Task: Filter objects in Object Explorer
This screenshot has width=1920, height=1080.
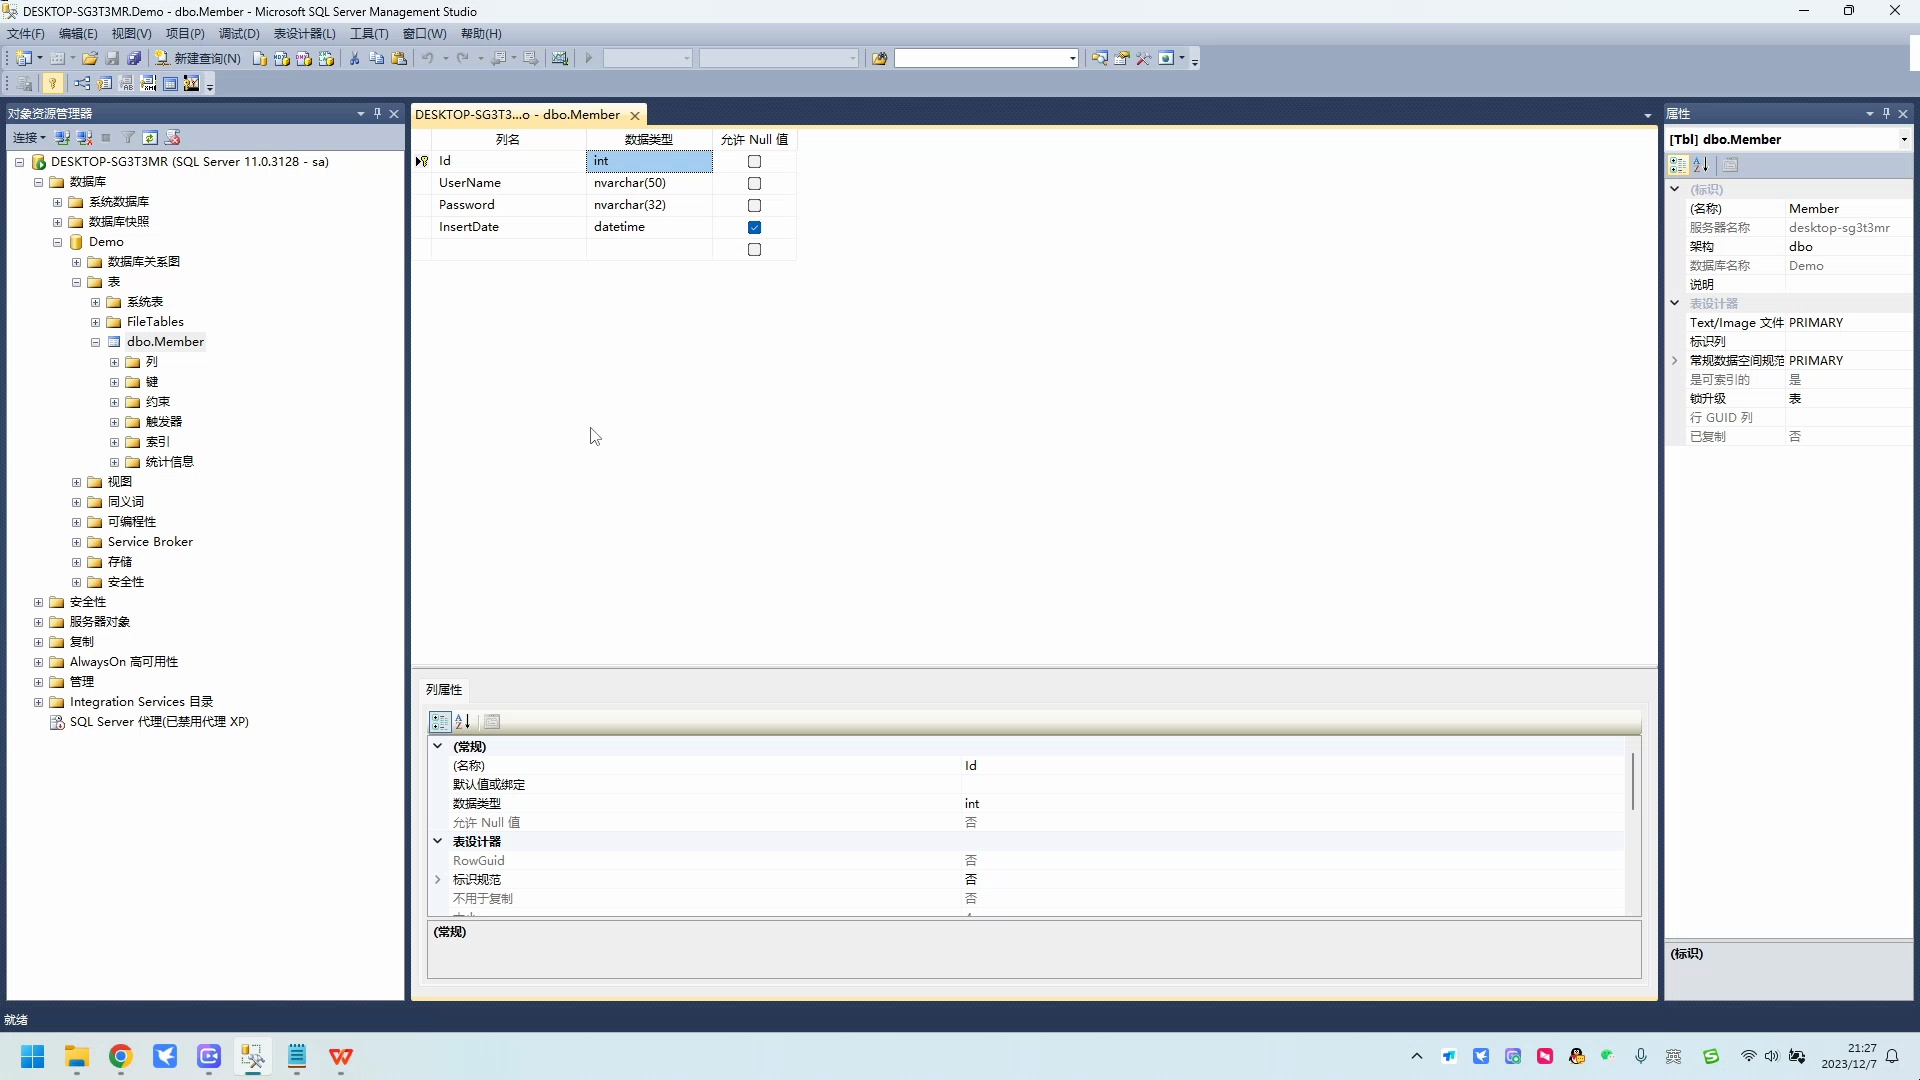Action: pos(128,137)
